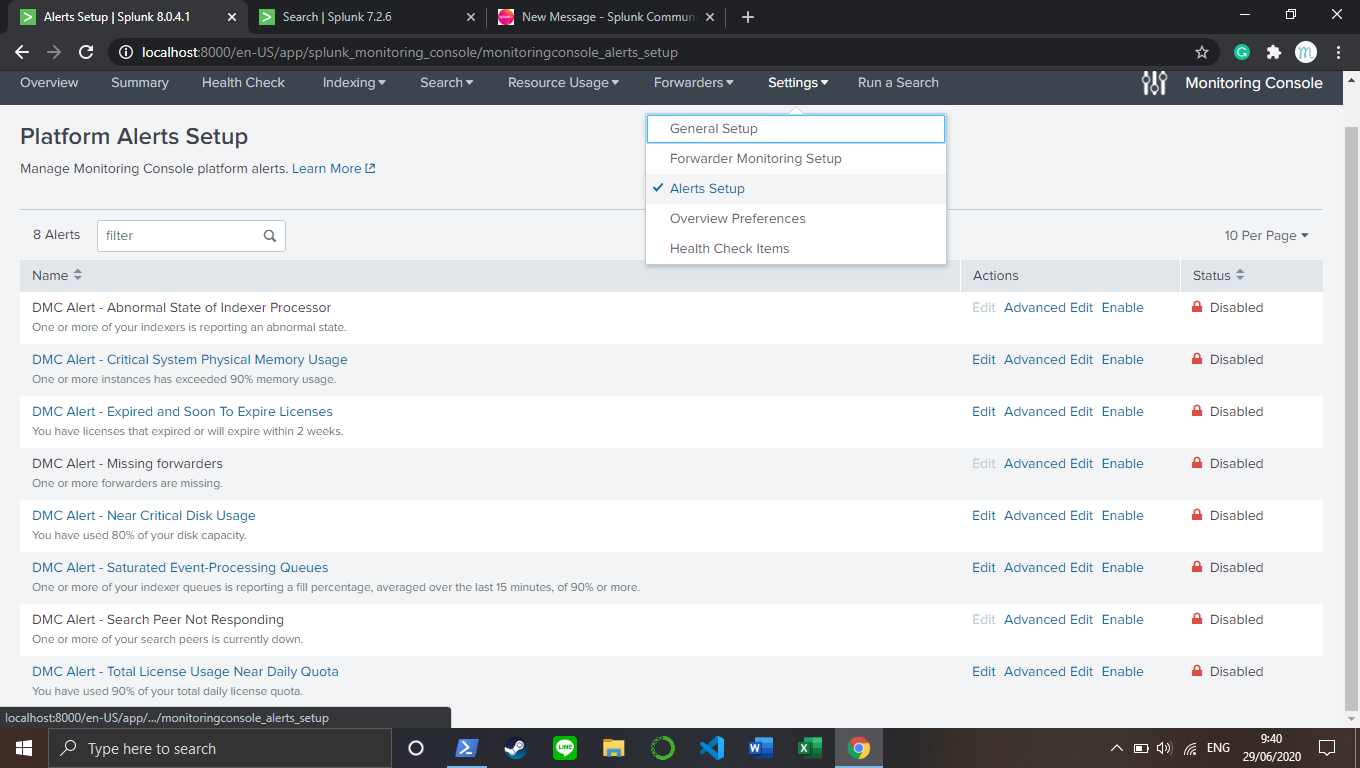Open the Chrome three-dot menu
This screenshot has height=768, width=1360.
[x=1338, y=52]
